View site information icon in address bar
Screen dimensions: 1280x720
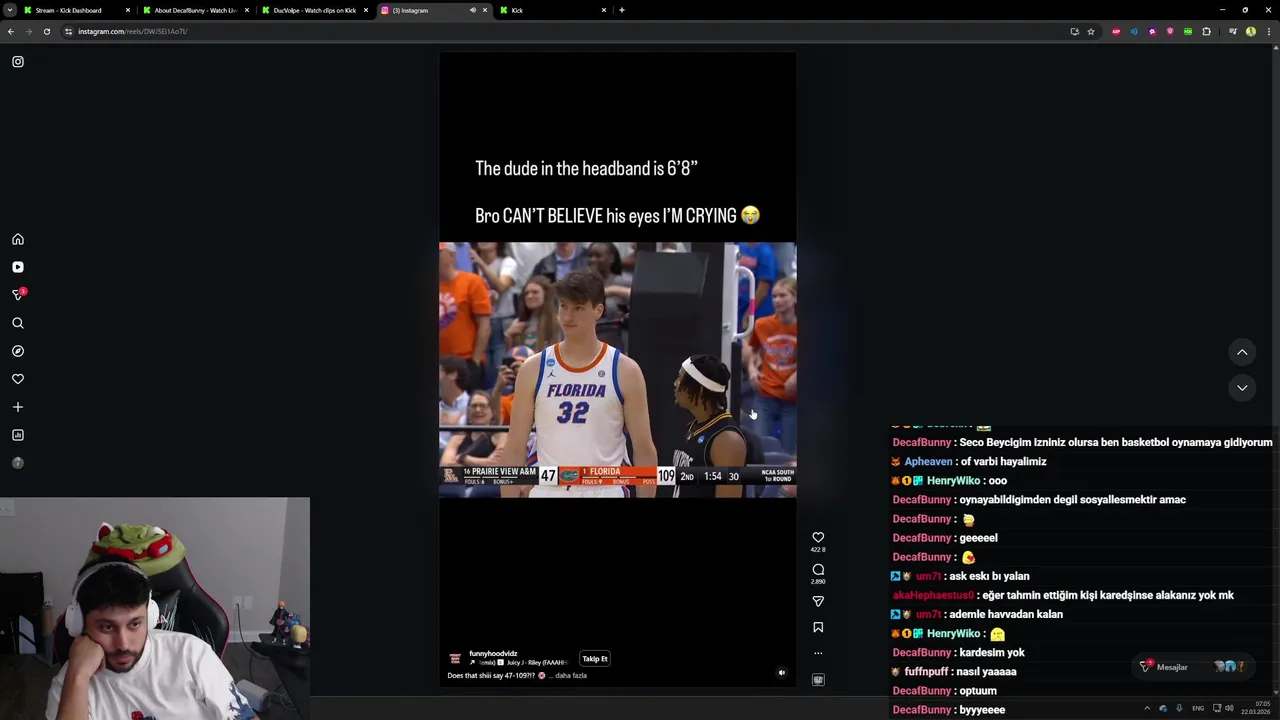[69, 31]
